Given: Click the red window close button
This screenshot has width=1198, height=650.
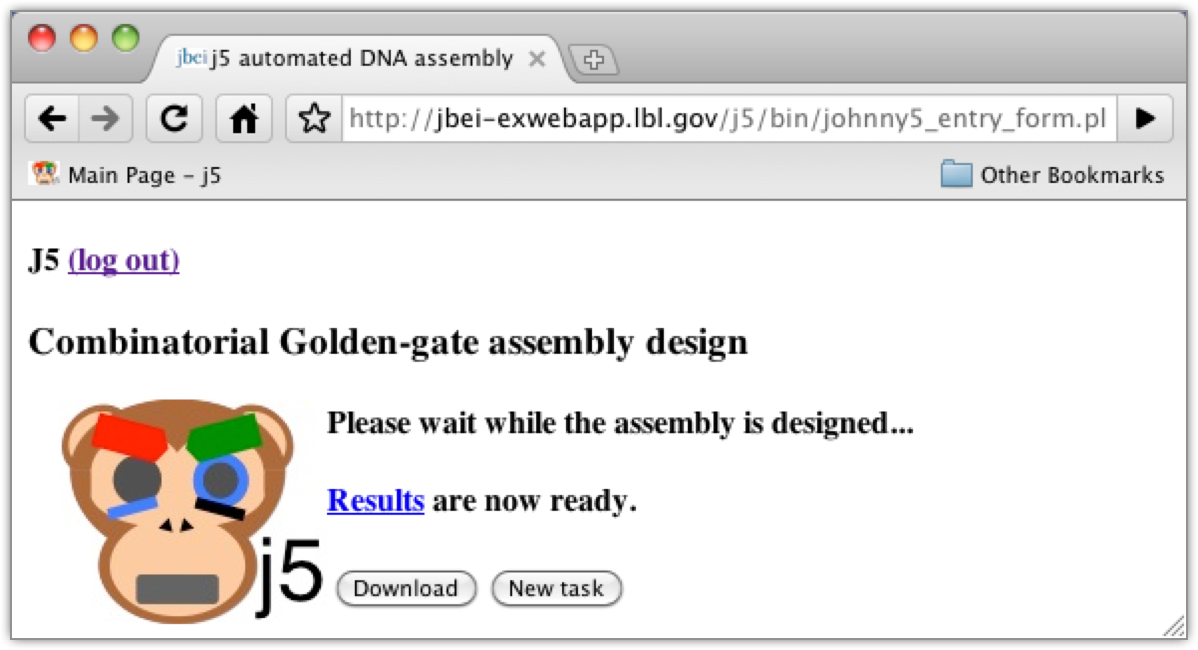Looking at the screenshot, I should pos(42,38).
